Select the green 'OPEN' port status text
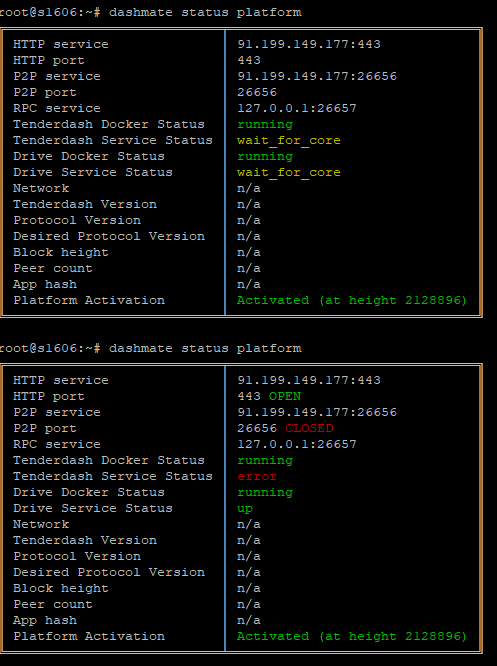This screenshot has width=497, height=666. click(x=285, y=396)
